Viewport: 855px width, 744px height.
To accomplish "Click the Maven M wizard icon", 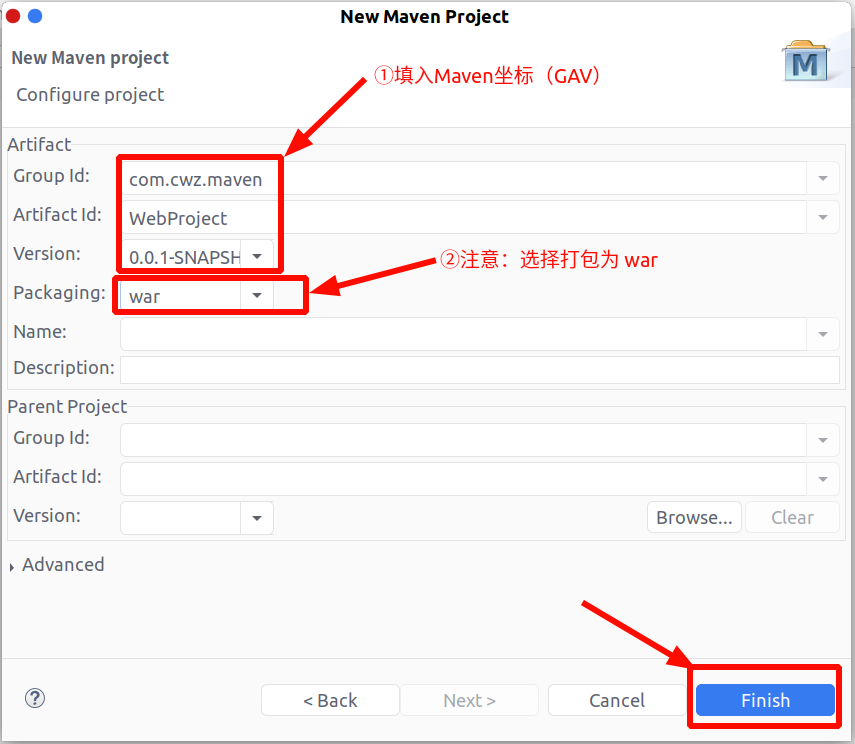I will click(x=806, y=61).
